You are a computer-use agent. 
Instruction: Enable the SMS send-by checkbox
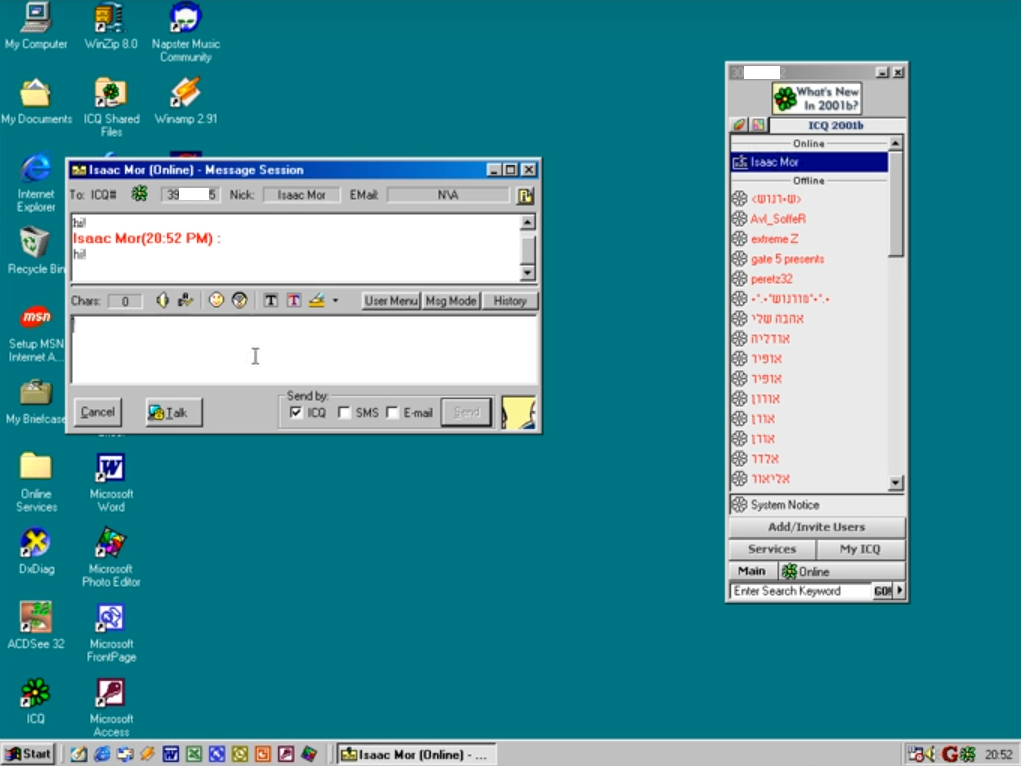pos(344,412)
